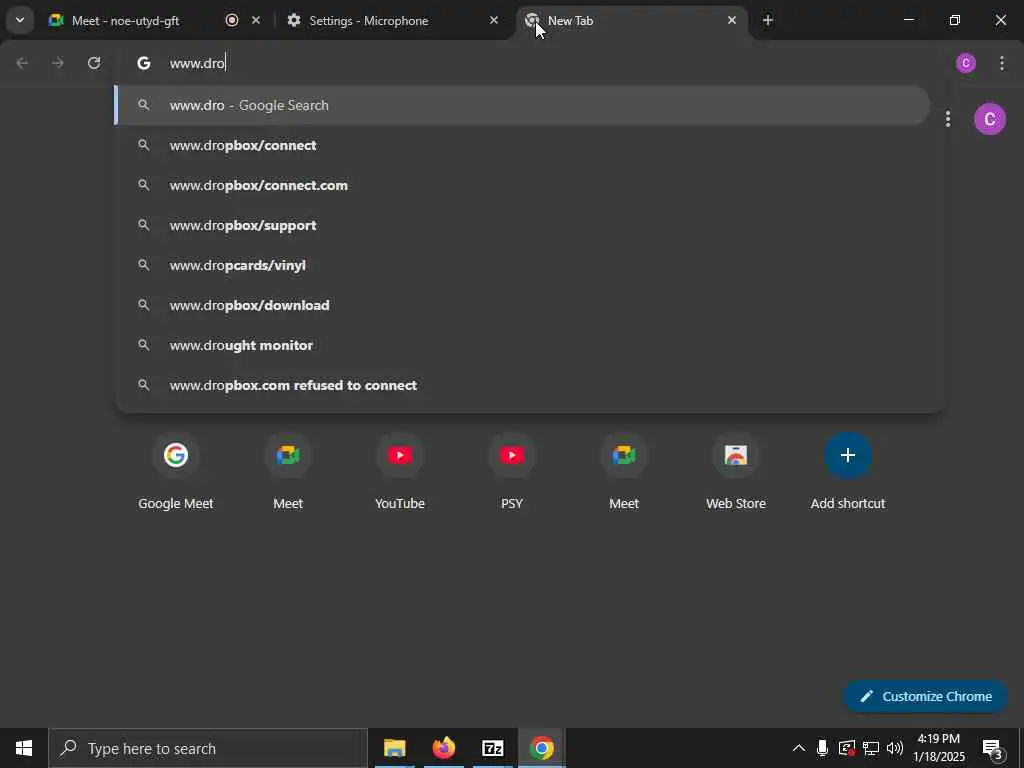This screenshot has width=1024, height=768.
Task: Reload the page
Action: (94, 63)
